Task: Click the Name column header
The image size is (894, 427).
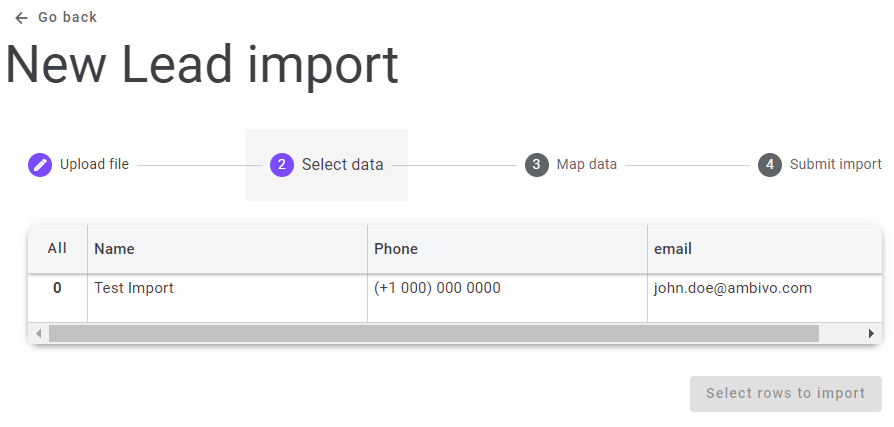Action: point(114,249)
